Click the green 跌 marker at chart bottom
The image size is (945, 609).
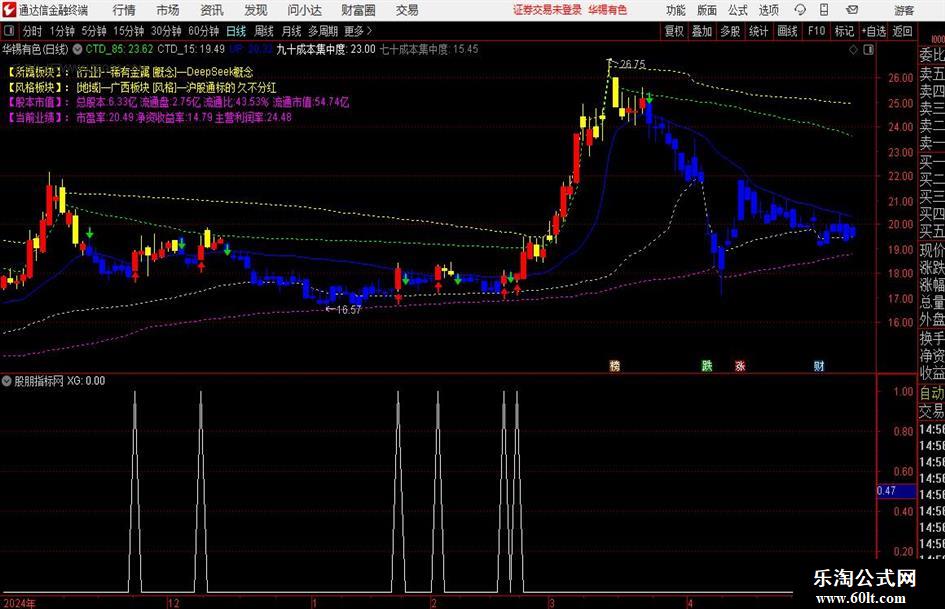pyautogui.click(x=707, y=365)
